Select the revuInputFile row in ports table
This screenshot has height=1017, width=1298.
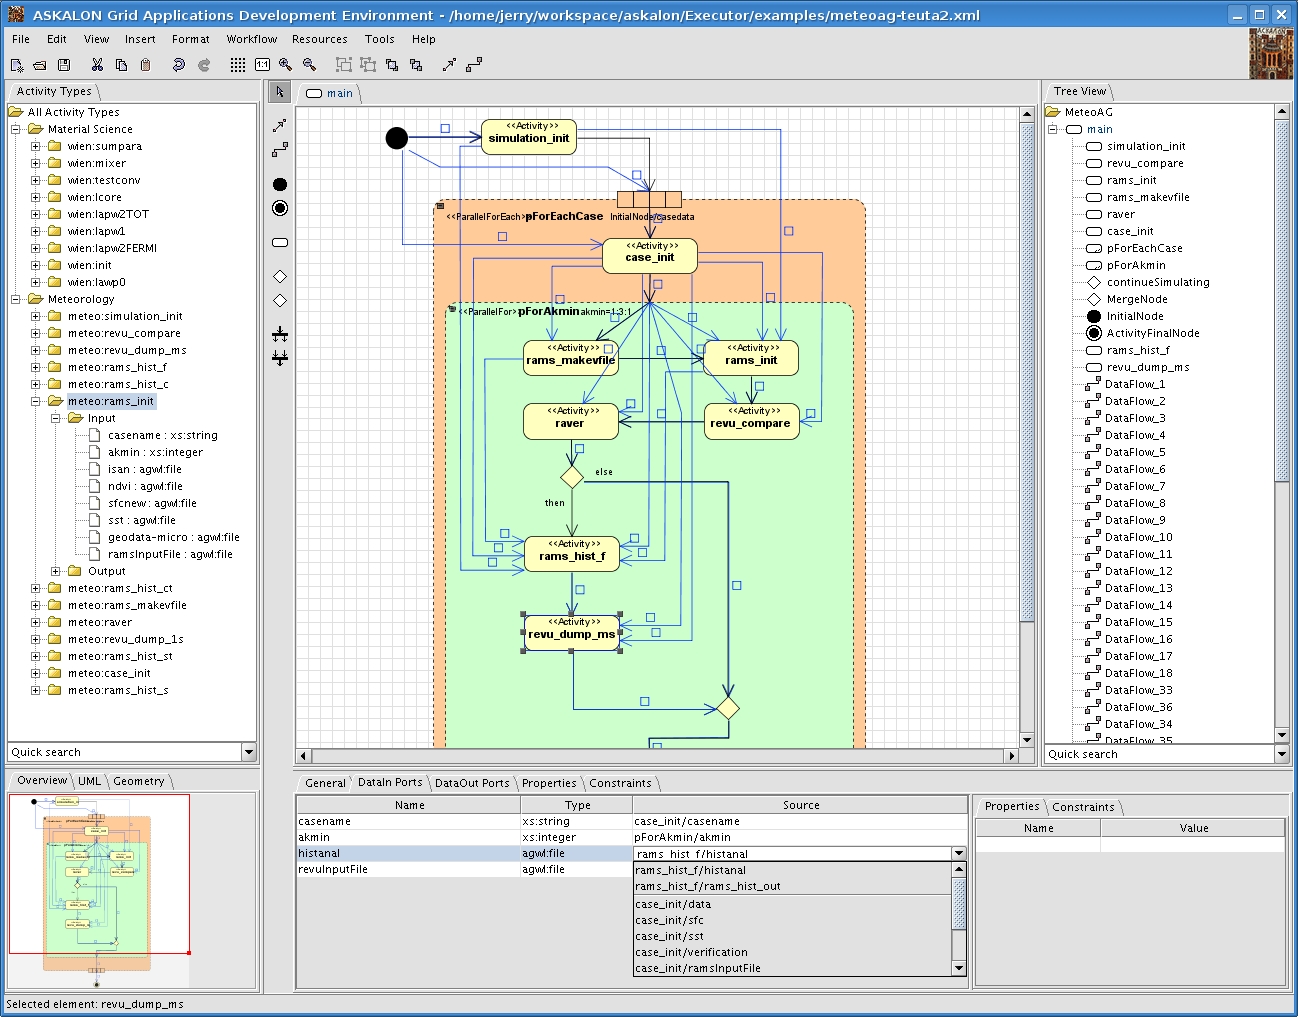coord(631,870)
